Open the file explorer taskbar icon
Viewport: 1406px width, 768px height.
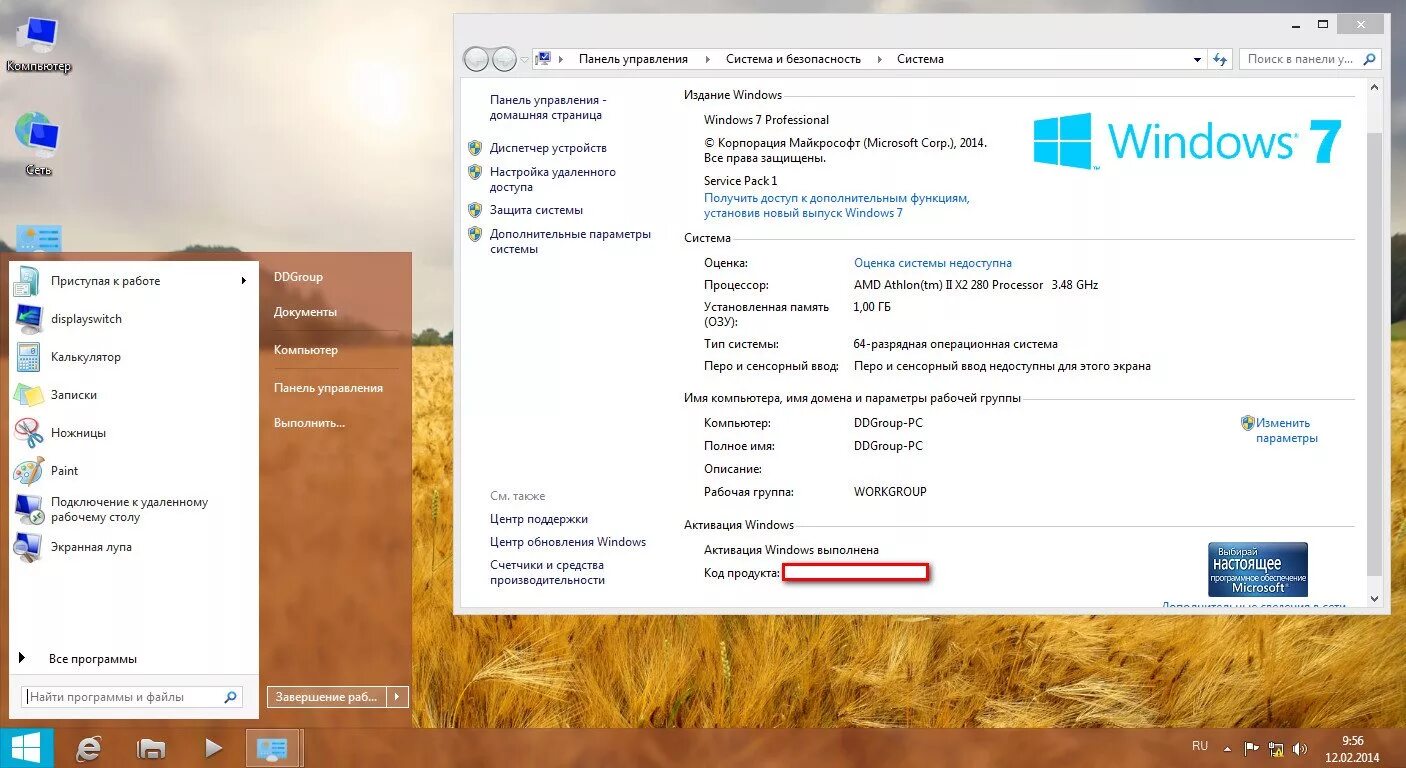pos(151,748)
